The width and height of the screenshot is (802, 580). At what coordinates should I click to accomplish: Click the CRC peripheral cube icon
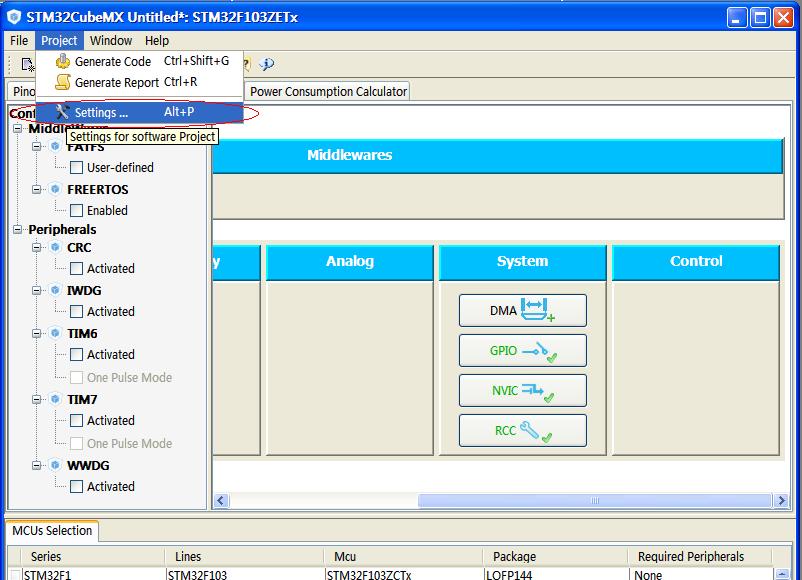pos(55,247)
